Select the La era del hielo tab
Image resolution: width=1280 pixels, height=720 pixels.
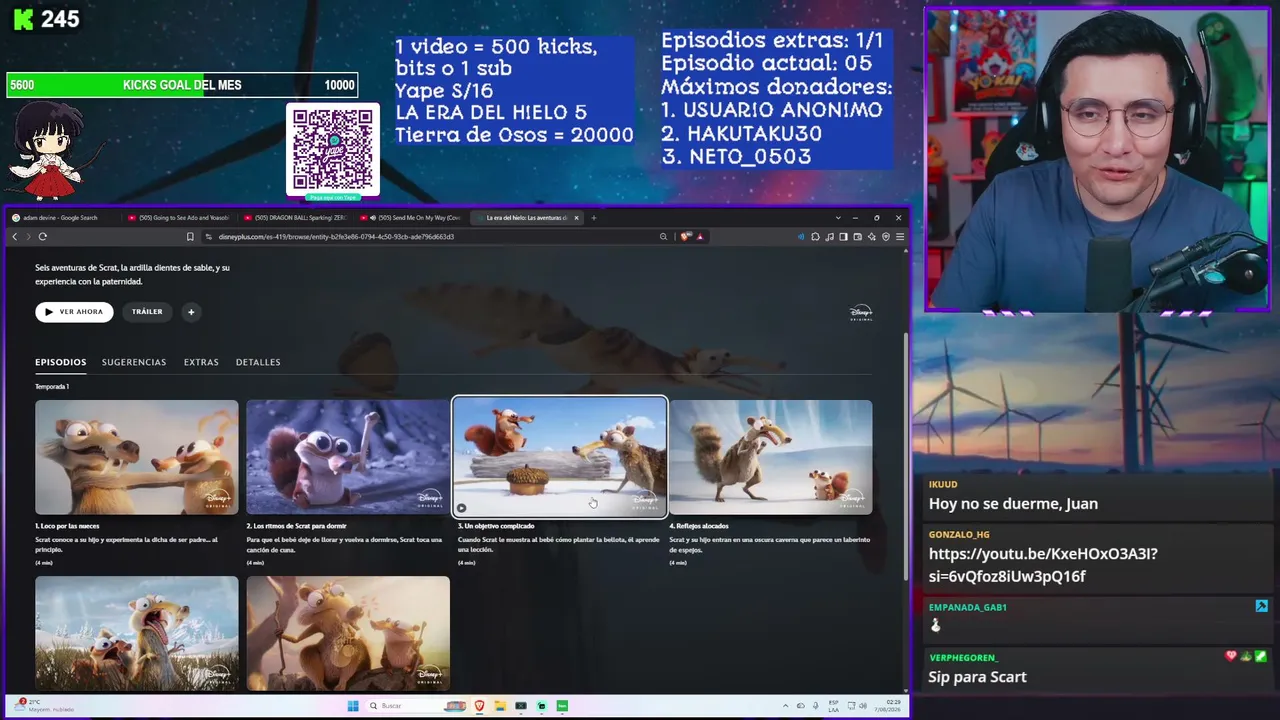pyautogui.click(x=527, y=218)
